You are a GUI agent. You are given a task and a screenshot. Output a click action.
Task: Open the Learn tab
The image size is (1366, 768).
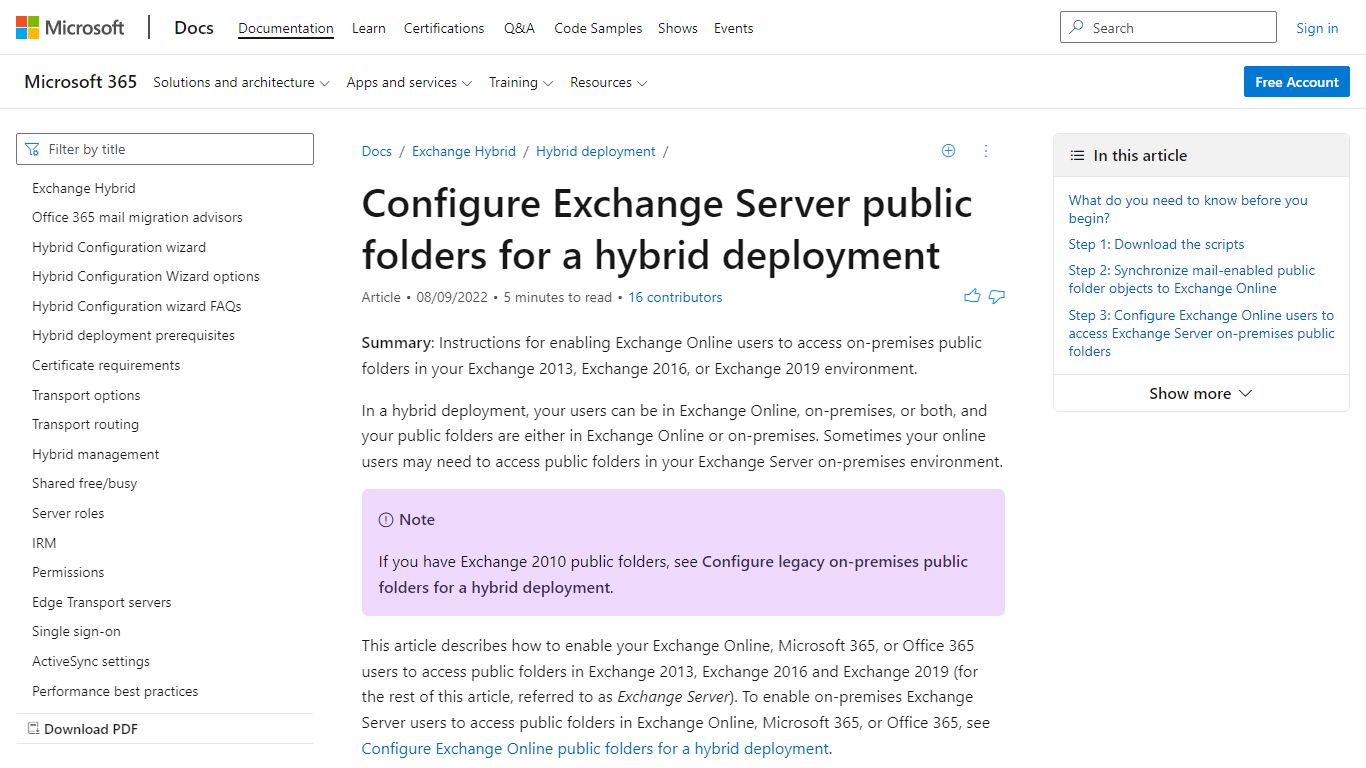[x=369, y=28]
